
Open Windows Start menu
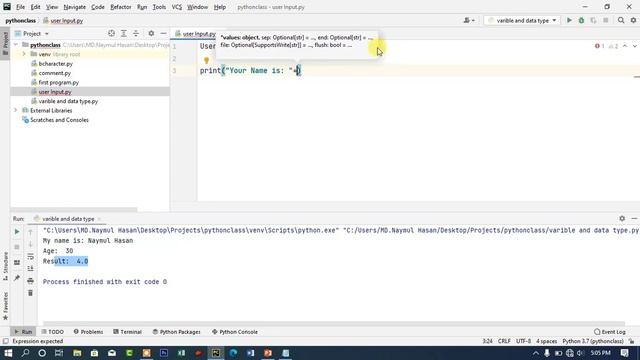pyautogui.click(x=8, y=353)
